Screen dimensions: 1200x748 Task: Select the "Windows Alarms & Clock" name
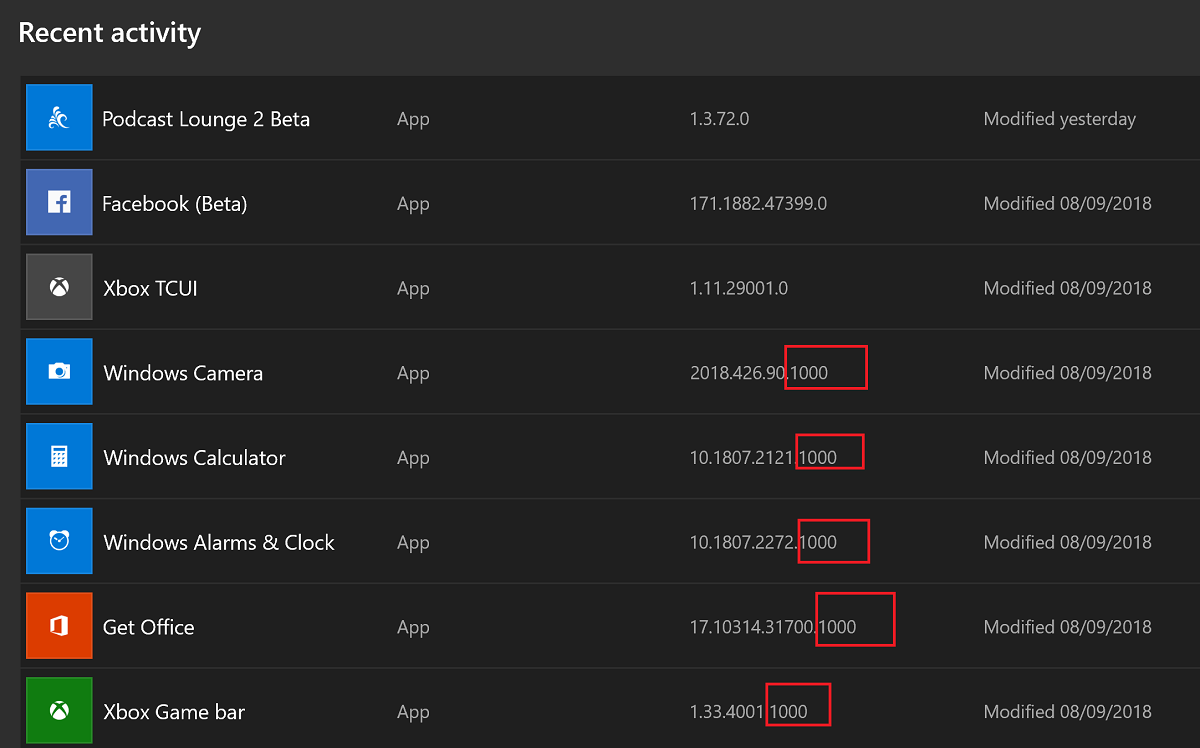[219, 543]
